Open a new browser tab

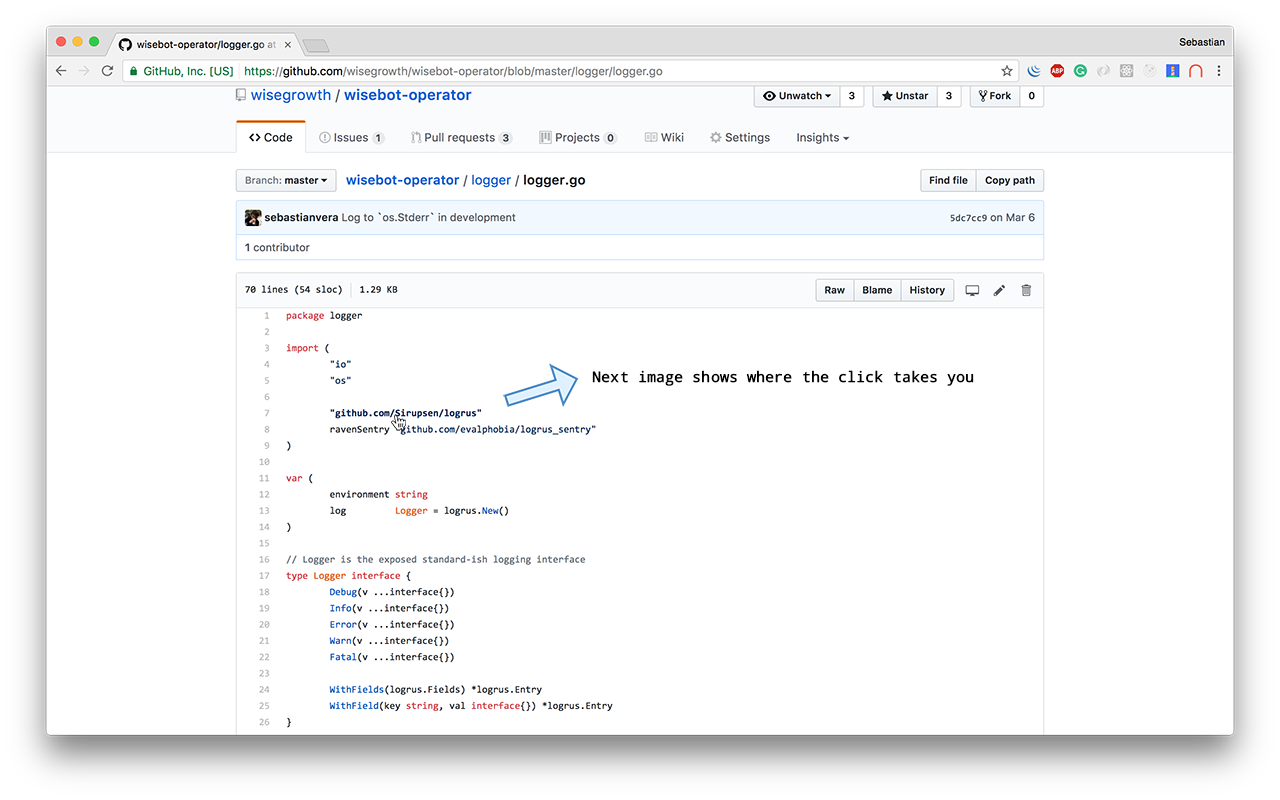coord(315,45)
